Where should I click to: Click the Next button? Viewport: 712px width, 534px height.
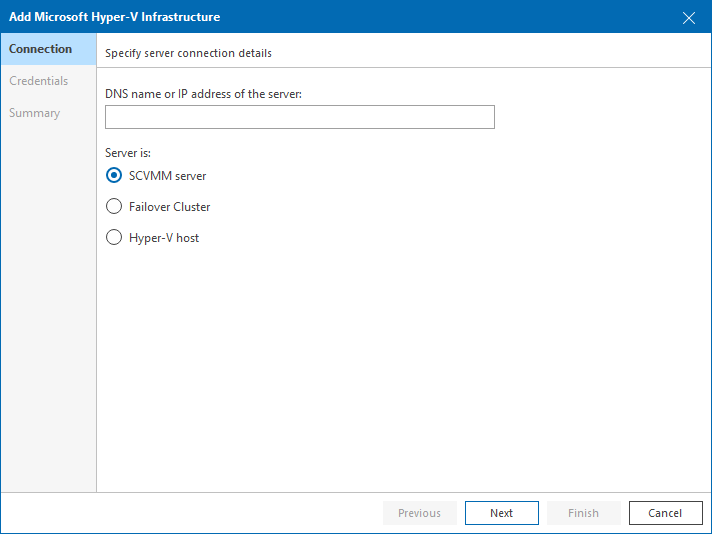point(502,513)
